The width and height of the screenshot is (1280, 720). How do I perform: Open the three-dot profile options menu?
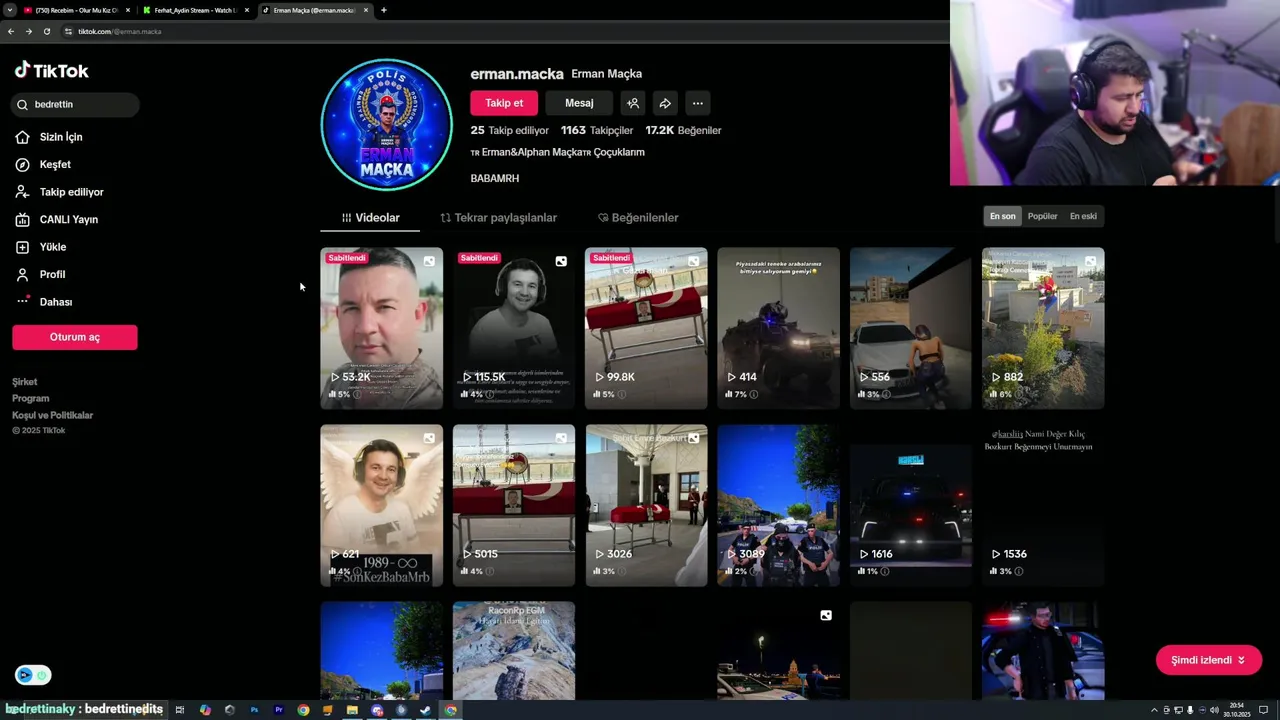click(698, 103)
